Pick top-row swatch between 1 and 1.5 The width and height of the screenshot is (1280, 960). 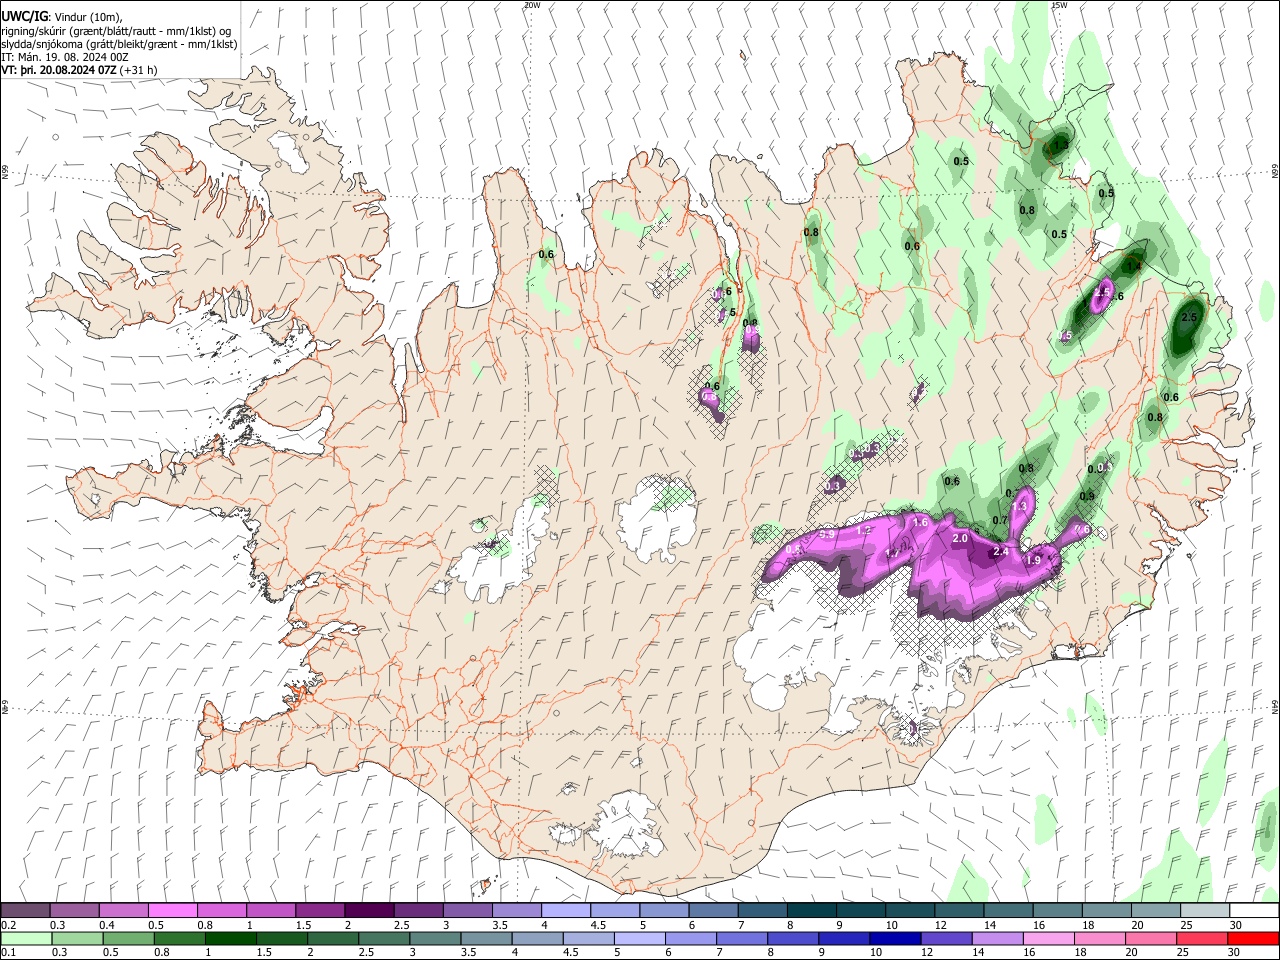click(271, 910)
